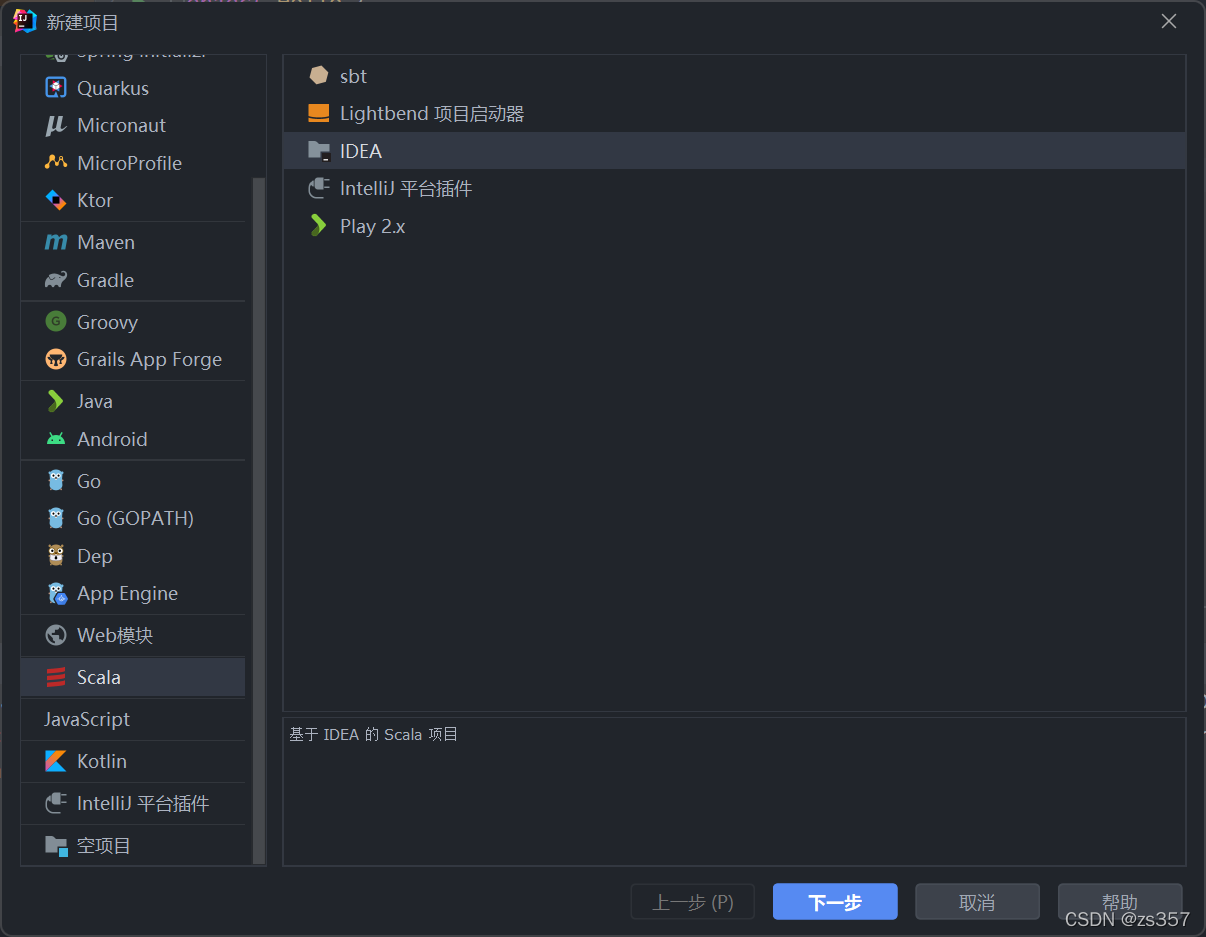Click the MicroProfile icon
The image size is (1206, 937).
[x=56, y=163]
